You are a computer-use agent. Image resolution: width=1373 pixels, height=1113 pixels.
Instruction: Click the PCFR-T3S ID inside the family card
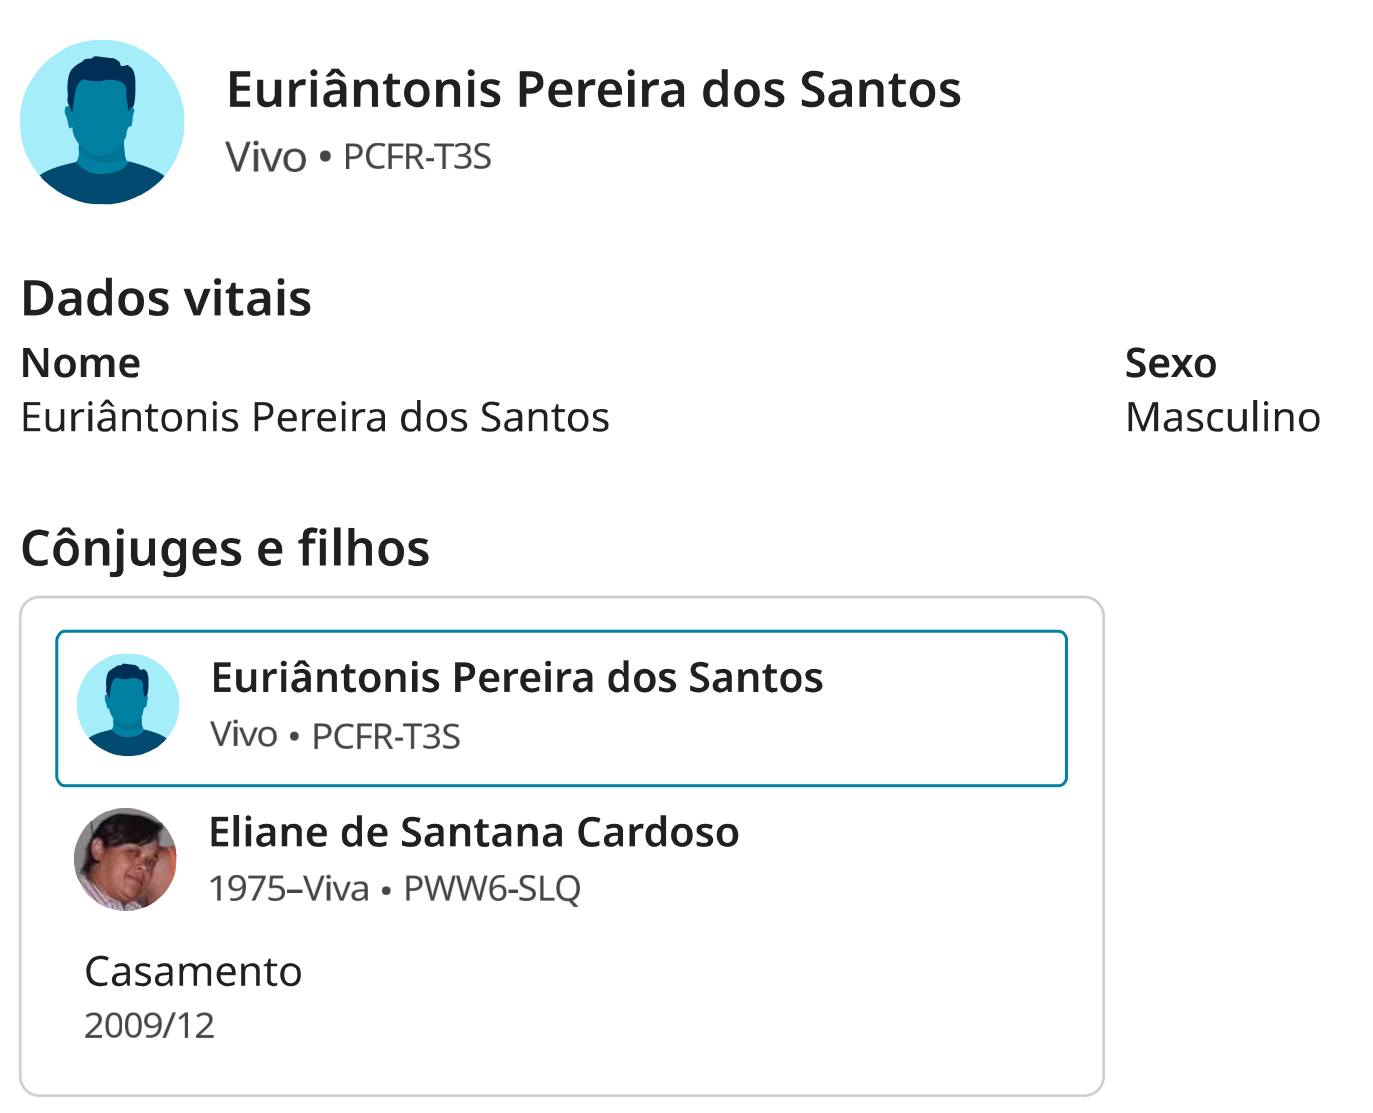click(386, 736)
